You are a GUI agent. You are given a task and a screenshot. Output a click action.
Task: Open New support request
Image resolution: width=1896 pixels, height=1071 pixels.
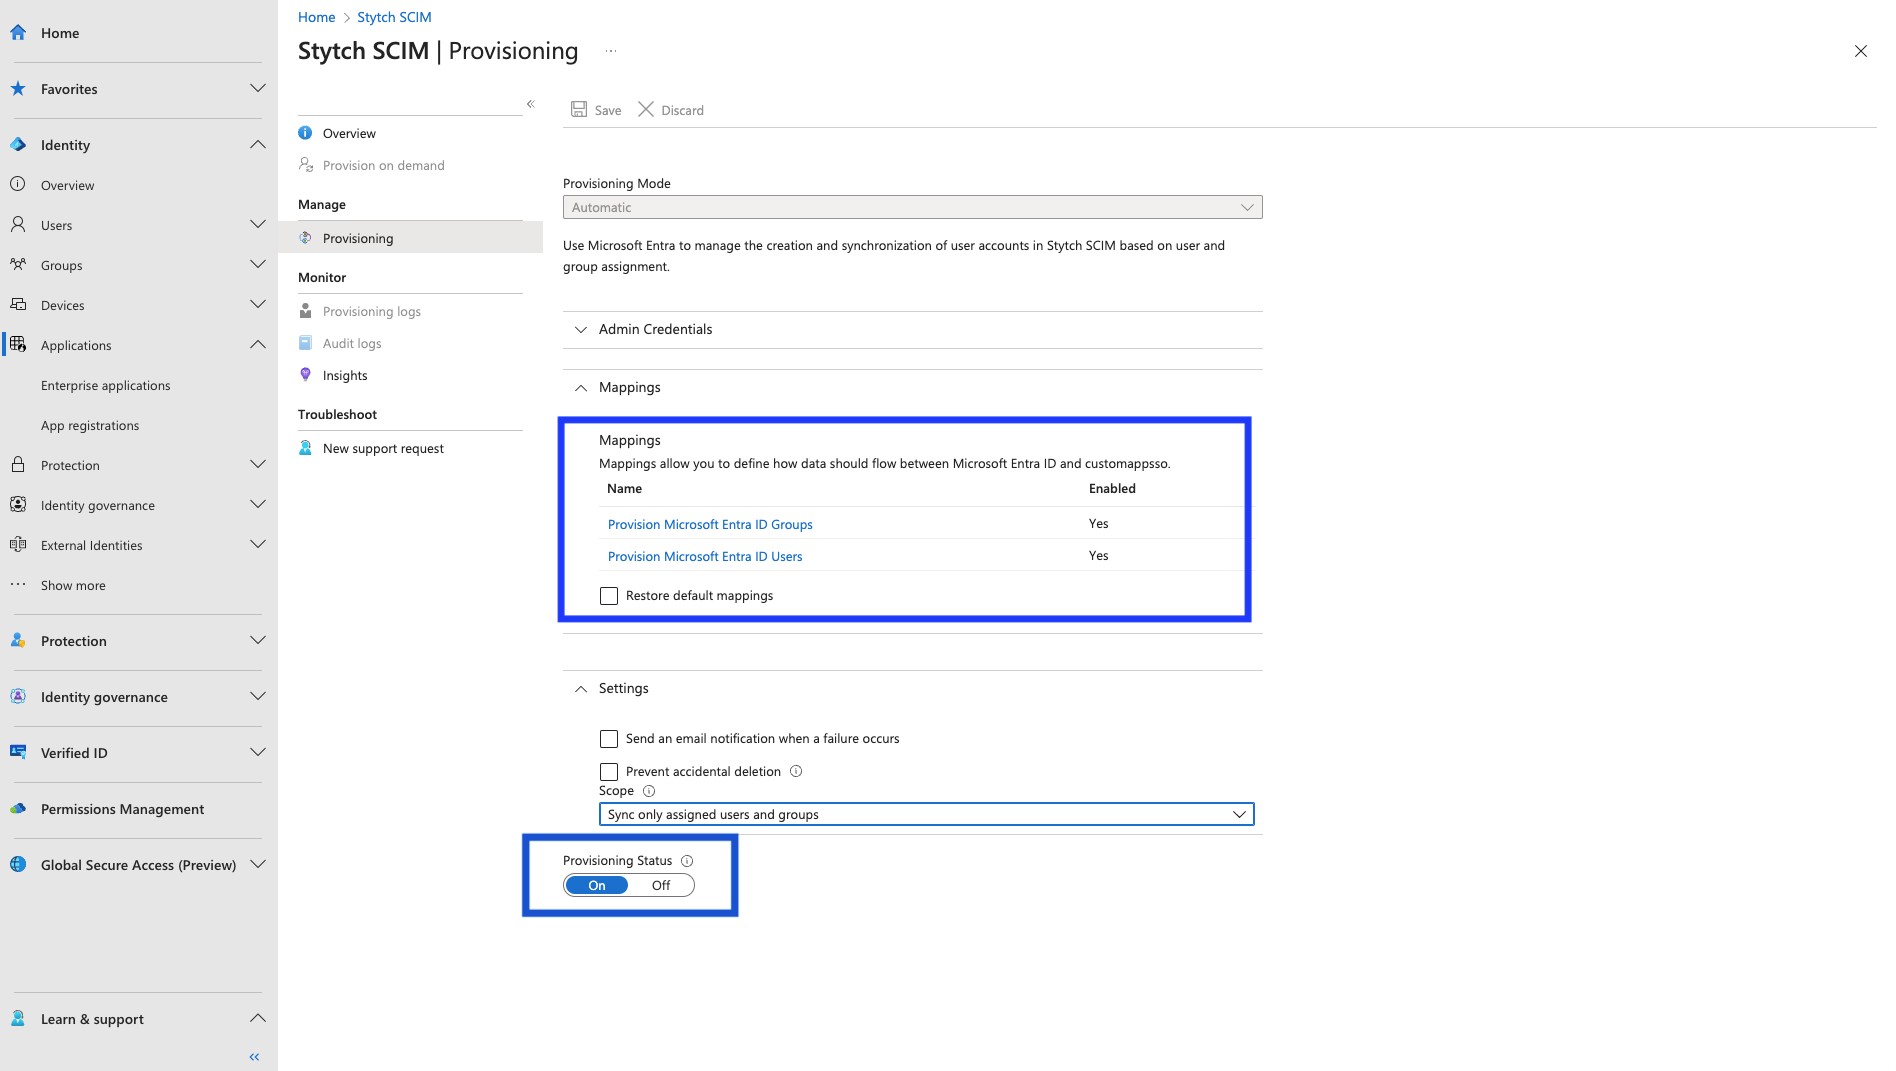383,448
